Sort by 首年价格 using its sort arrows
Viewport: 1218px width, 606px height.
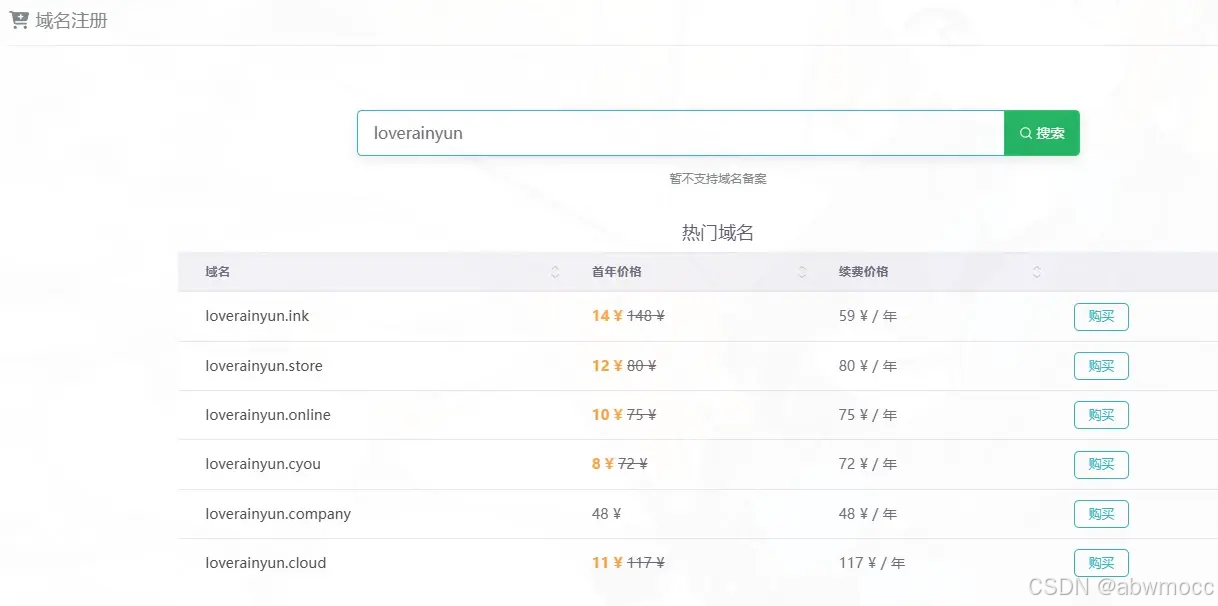coord(802,272)
